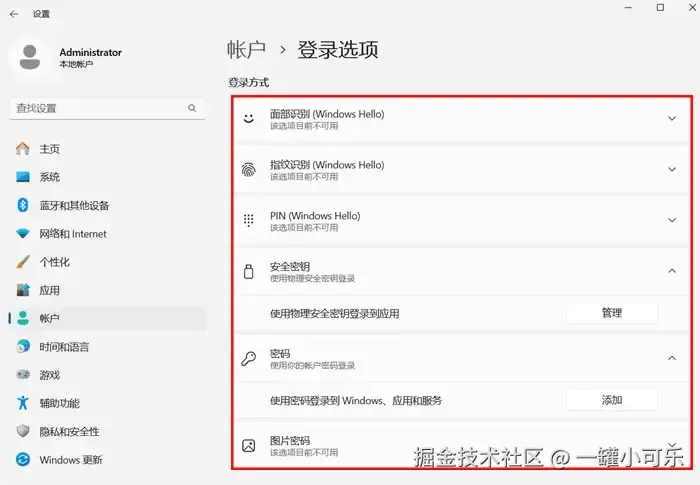
Task: Click the 游戏 gamepad icon
Action: click(x=23, y=374)
